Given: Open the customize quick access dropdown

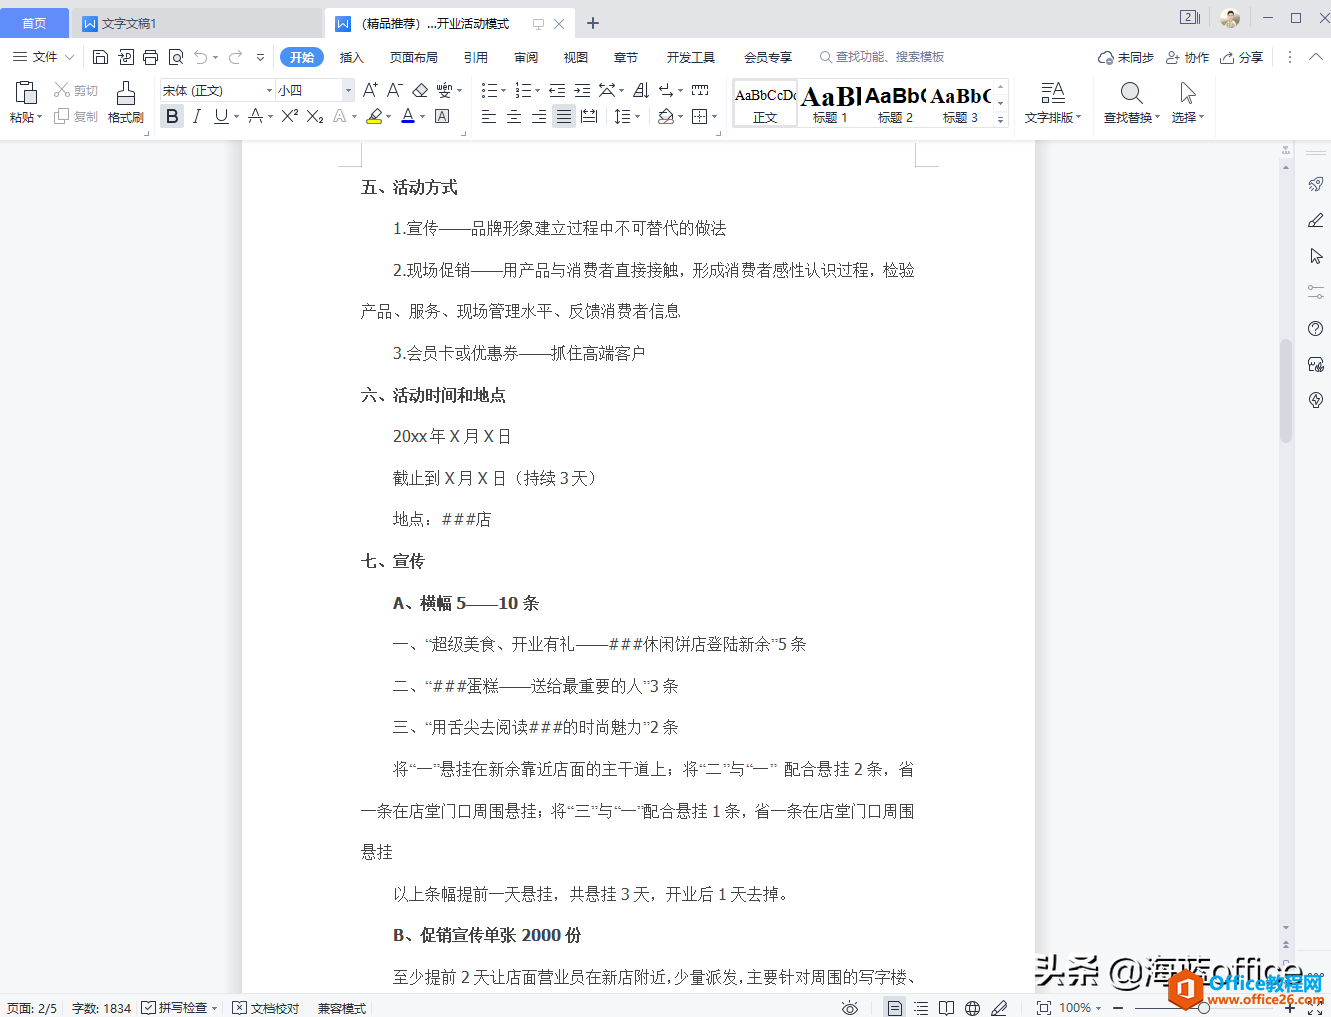Looking at the screenshot, I should [261, 57].
